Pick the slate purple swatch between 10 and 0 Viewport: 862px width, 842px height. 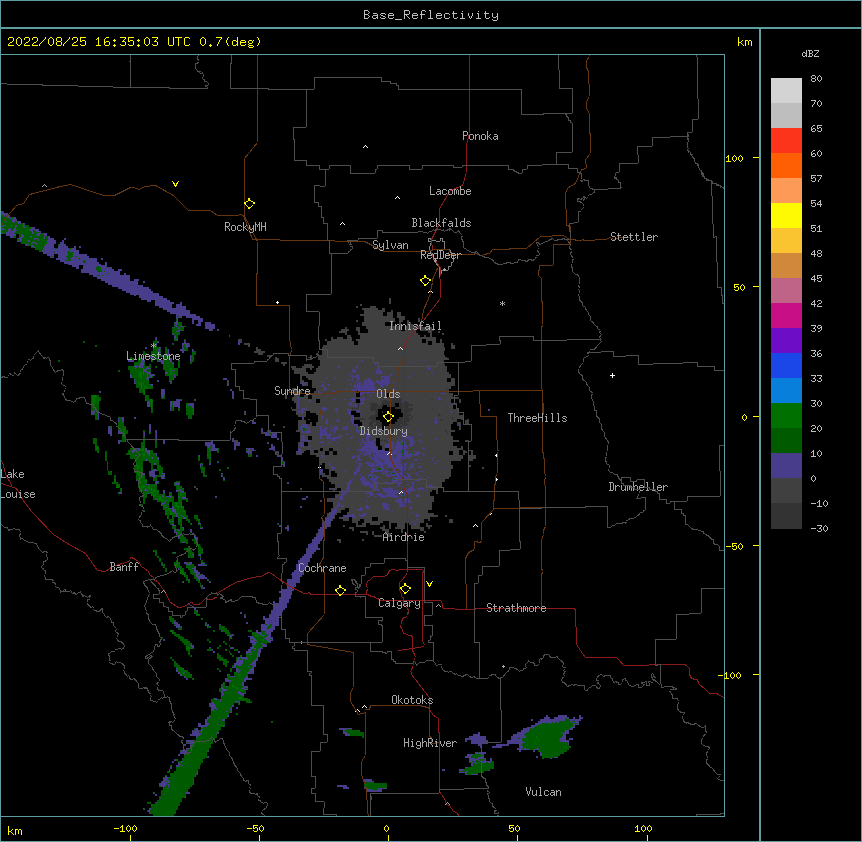[x=786, y=466]
